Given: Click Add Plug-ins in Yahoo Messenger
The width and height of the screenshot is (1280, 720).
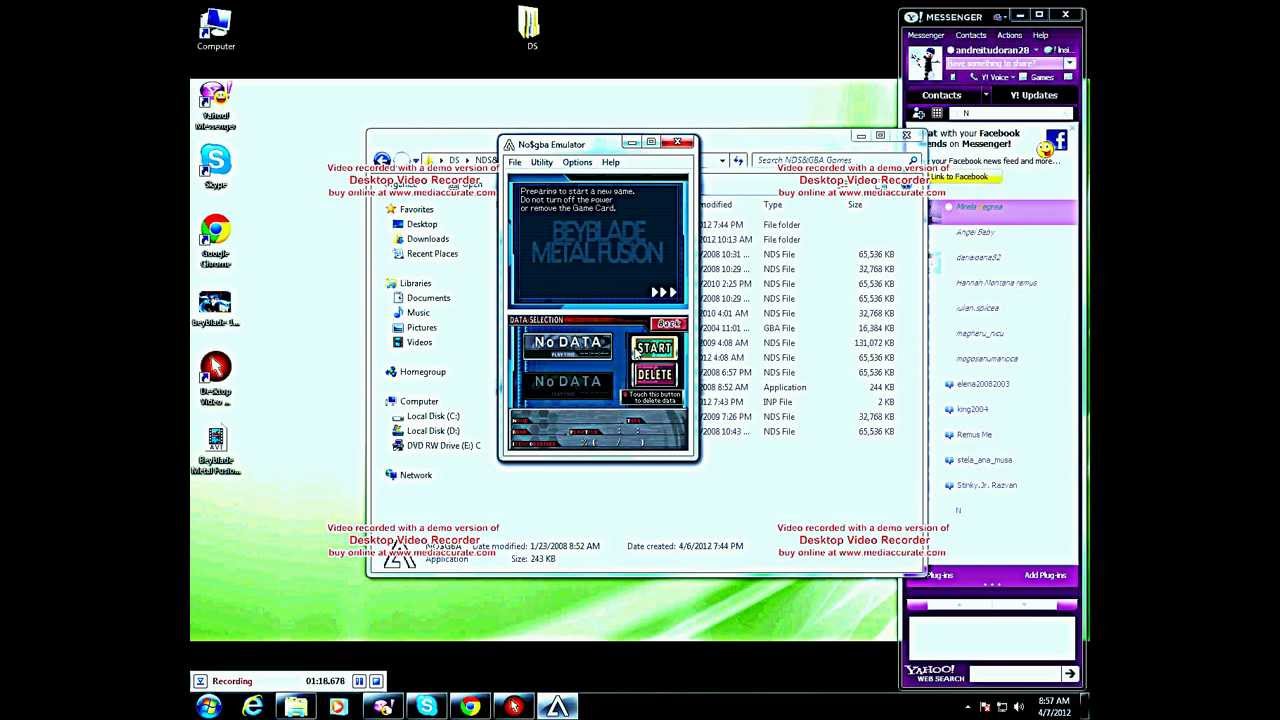Looking at the screenshot, I should [1045, 576].
